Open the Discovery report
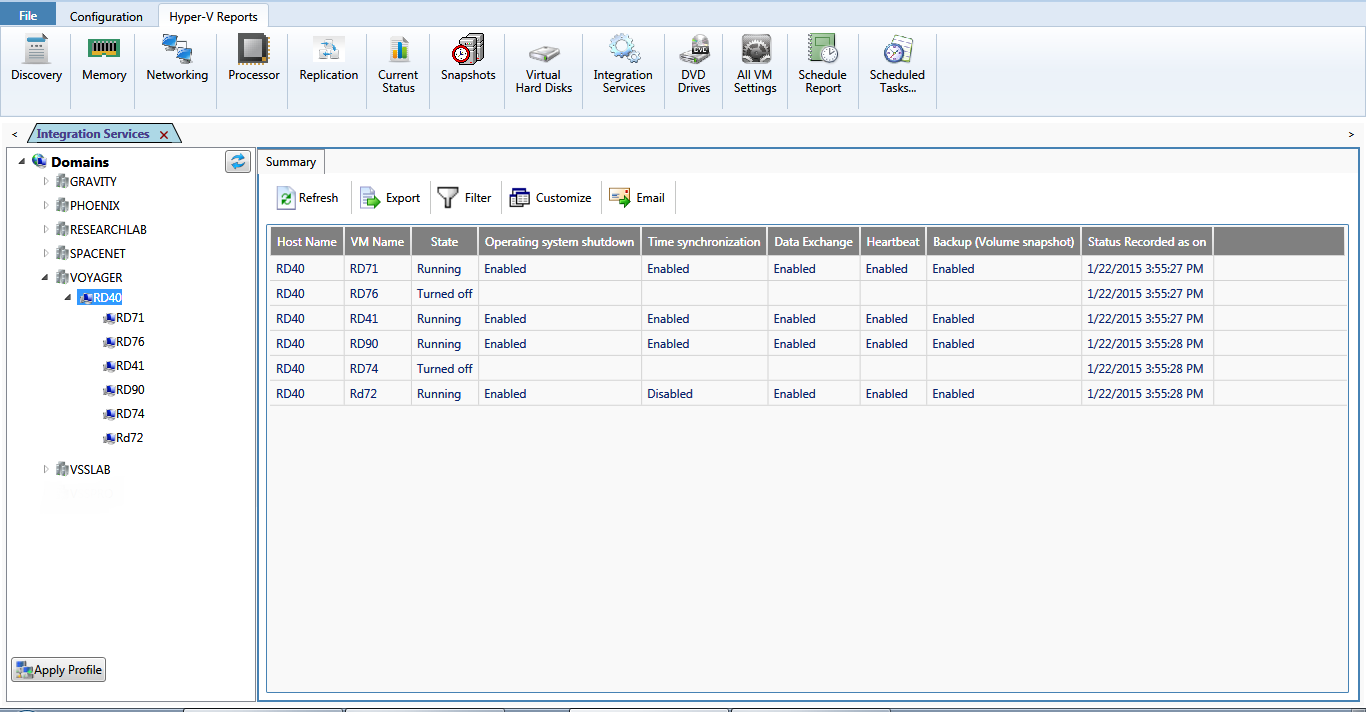The width and height of the screenshot is (1366, 712). (x=36, y=60)
